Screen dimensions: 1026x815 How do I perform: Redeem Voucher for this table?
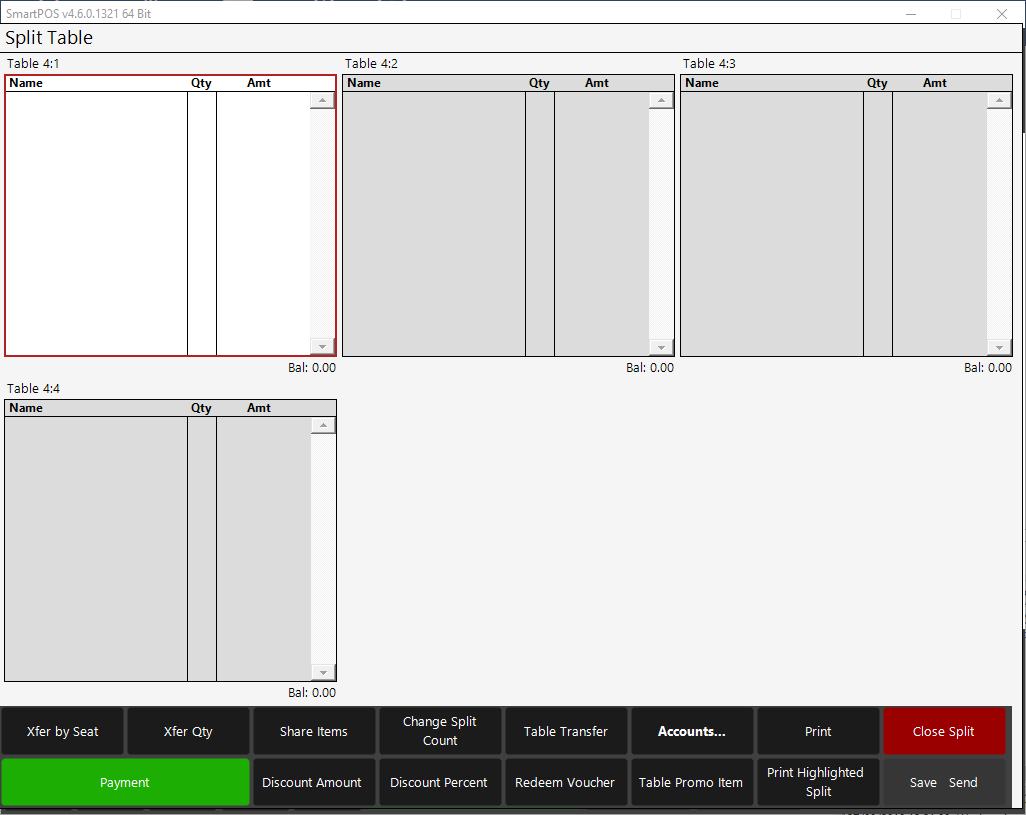(565, 782)
